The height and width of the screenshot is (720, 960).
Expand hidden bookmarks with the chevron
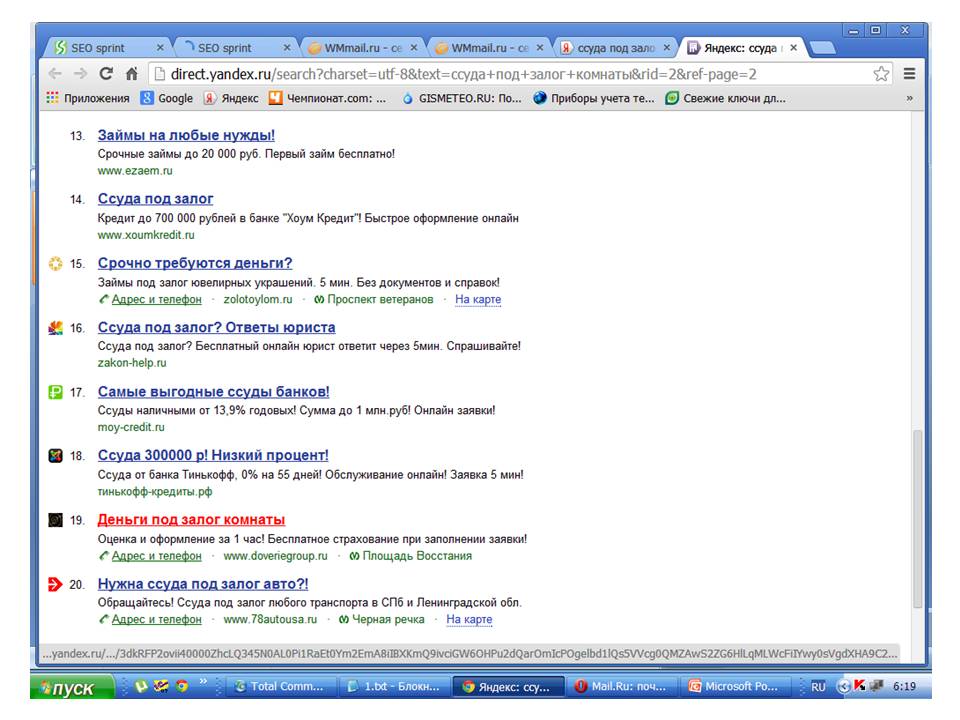909,98
